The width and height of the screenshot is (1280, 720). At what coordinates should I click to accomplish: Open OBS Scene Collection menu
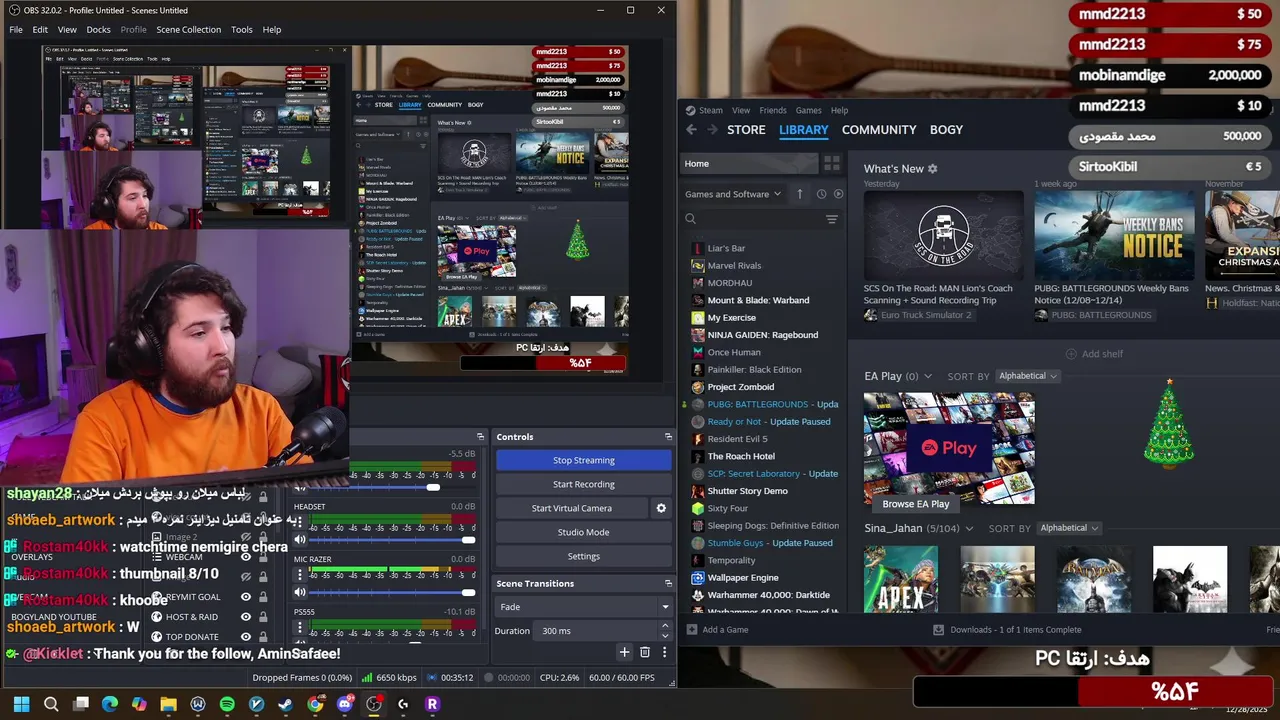(x=188, y=30)
